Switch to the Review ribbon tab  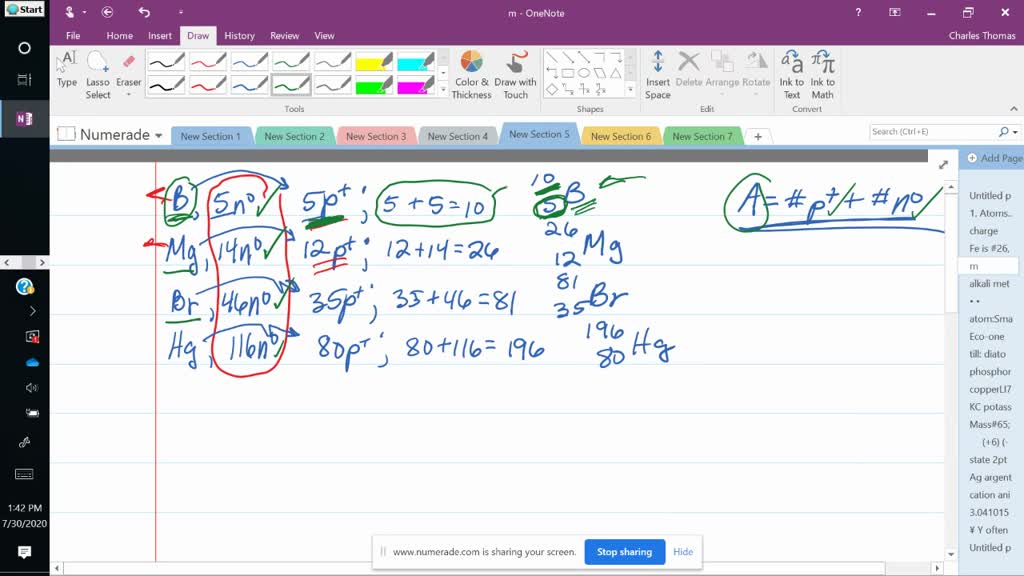point(284,35)
